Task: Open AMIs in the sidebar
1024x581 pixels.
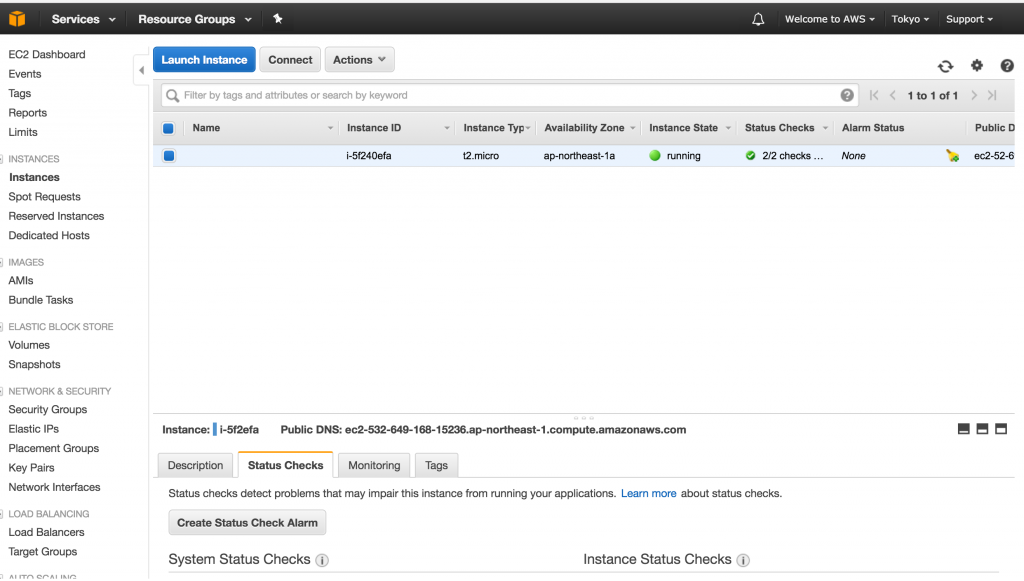Action: pos(20,280)
